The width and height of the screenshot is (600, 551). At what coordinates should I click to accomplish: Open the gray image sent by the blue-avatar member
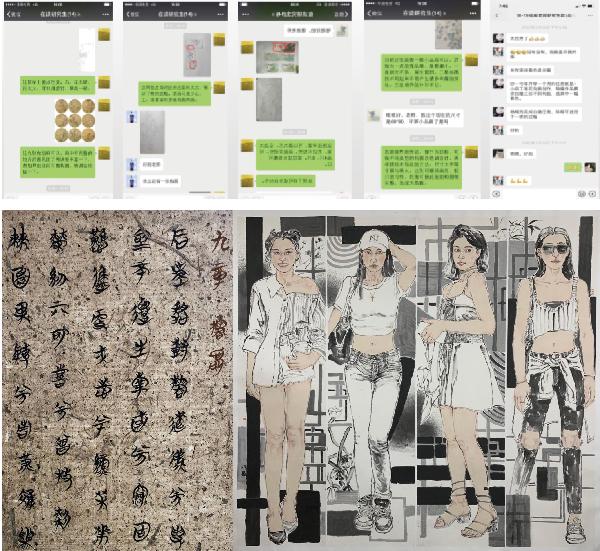click(152, 132)
